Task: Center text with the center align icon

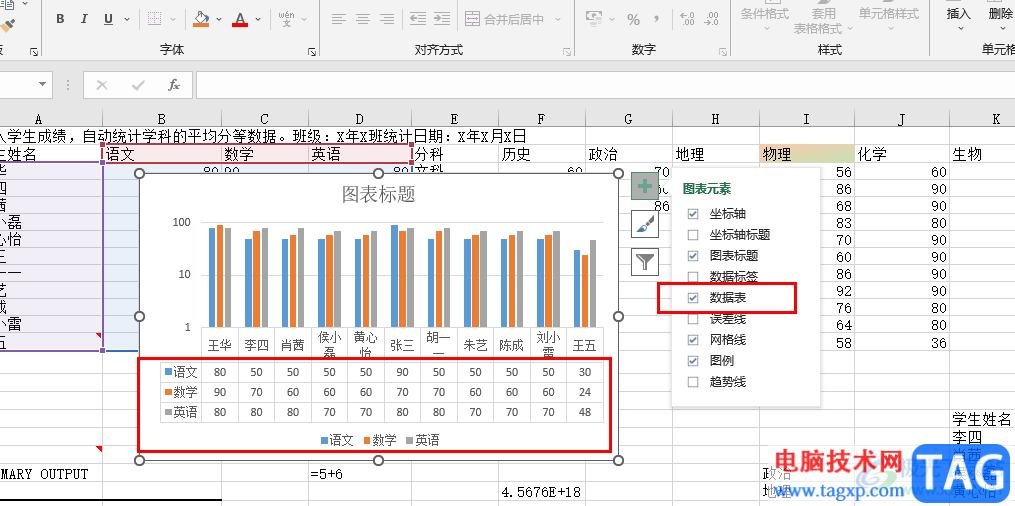Action: pyautogui.click(x=362, y=19)
